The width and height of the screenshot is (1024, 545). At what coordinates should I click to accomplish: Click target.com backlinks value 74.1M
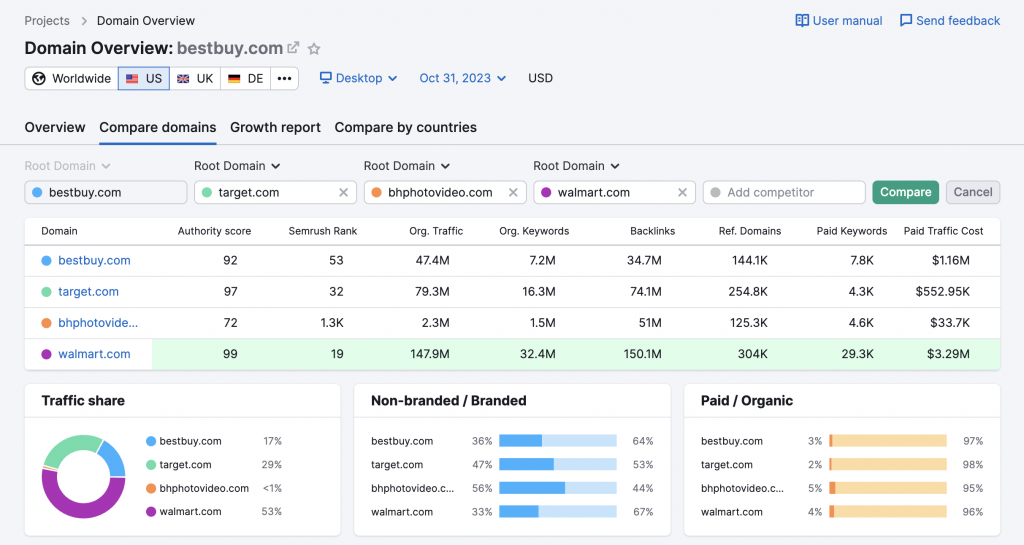(x=646, y=292)
